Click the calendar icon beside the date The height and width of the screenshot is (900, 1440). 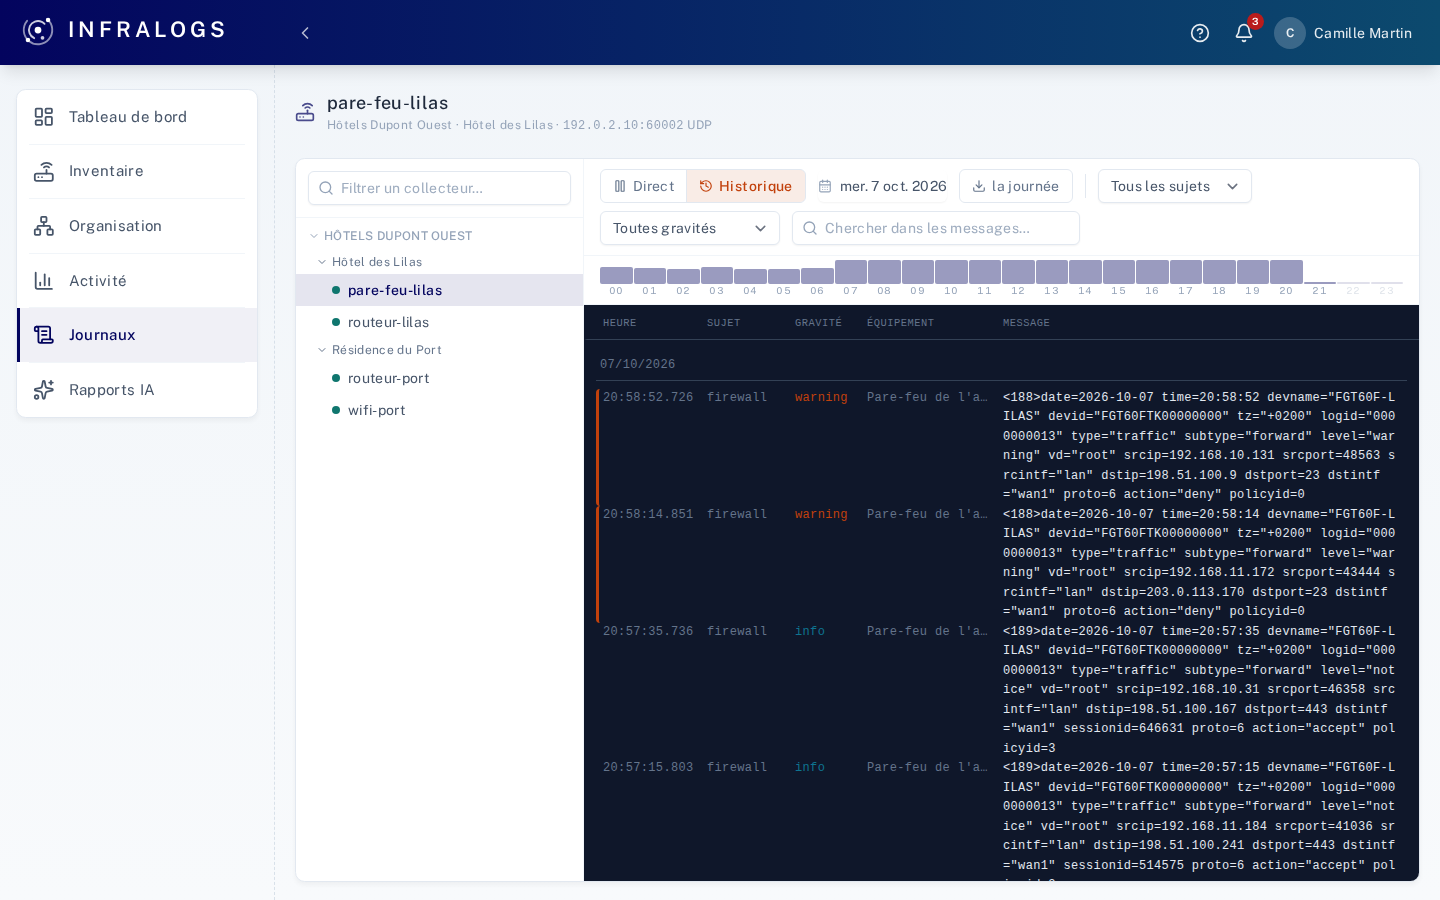coord(825,186)
